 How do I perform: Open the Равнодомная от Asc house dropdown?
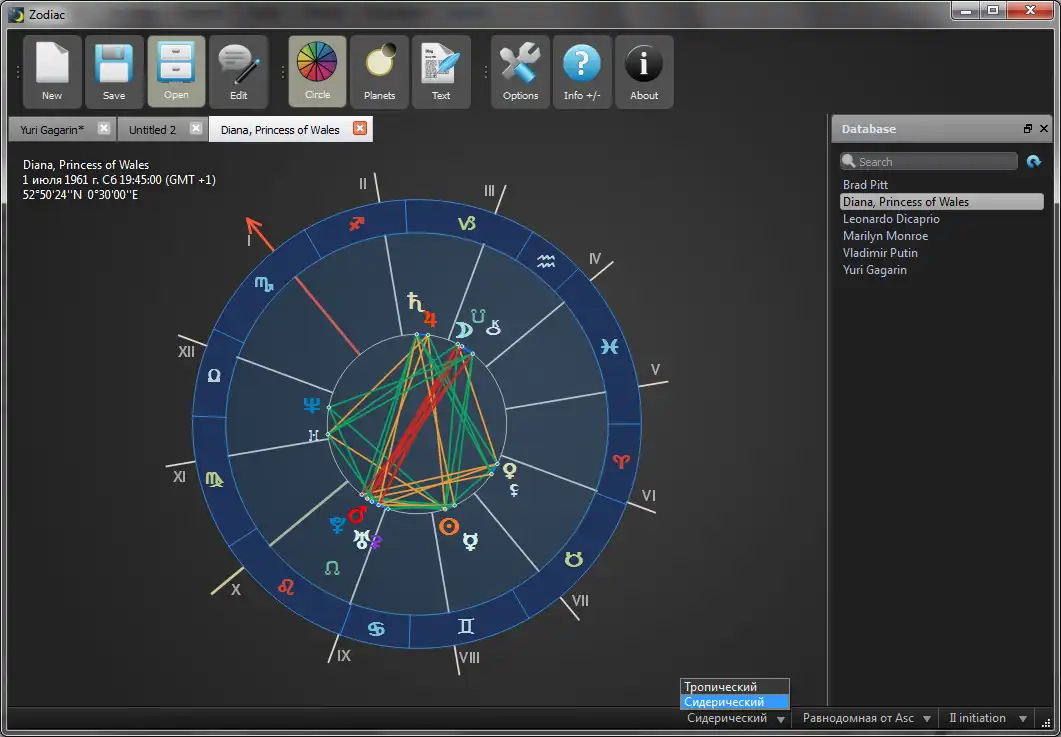click(x=866, y=718)
